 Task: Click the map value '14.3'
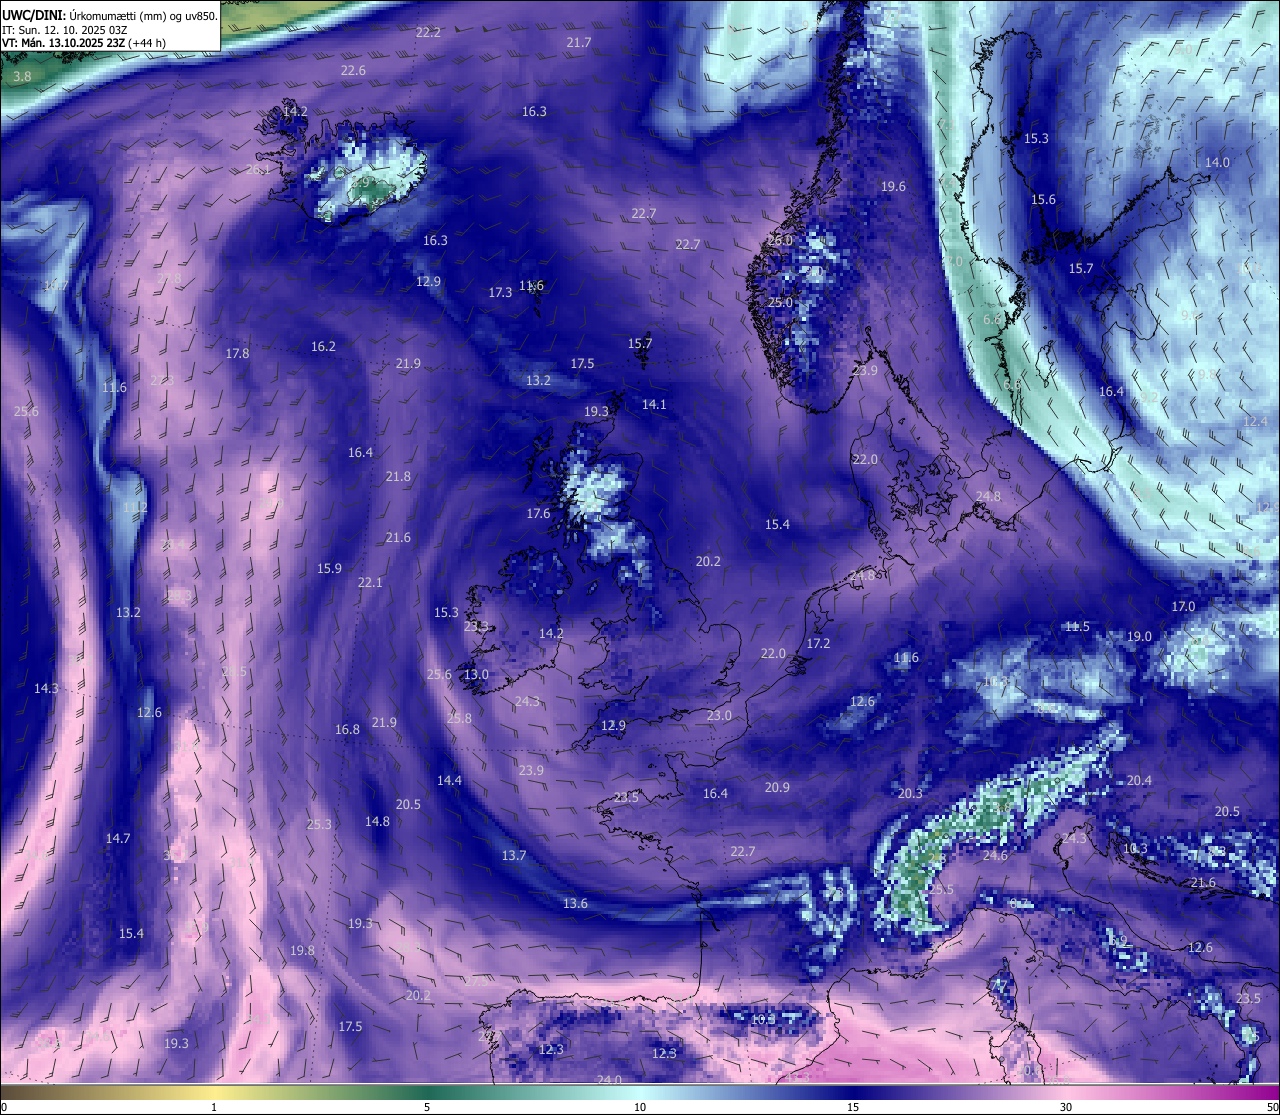[x=46, y=688]
